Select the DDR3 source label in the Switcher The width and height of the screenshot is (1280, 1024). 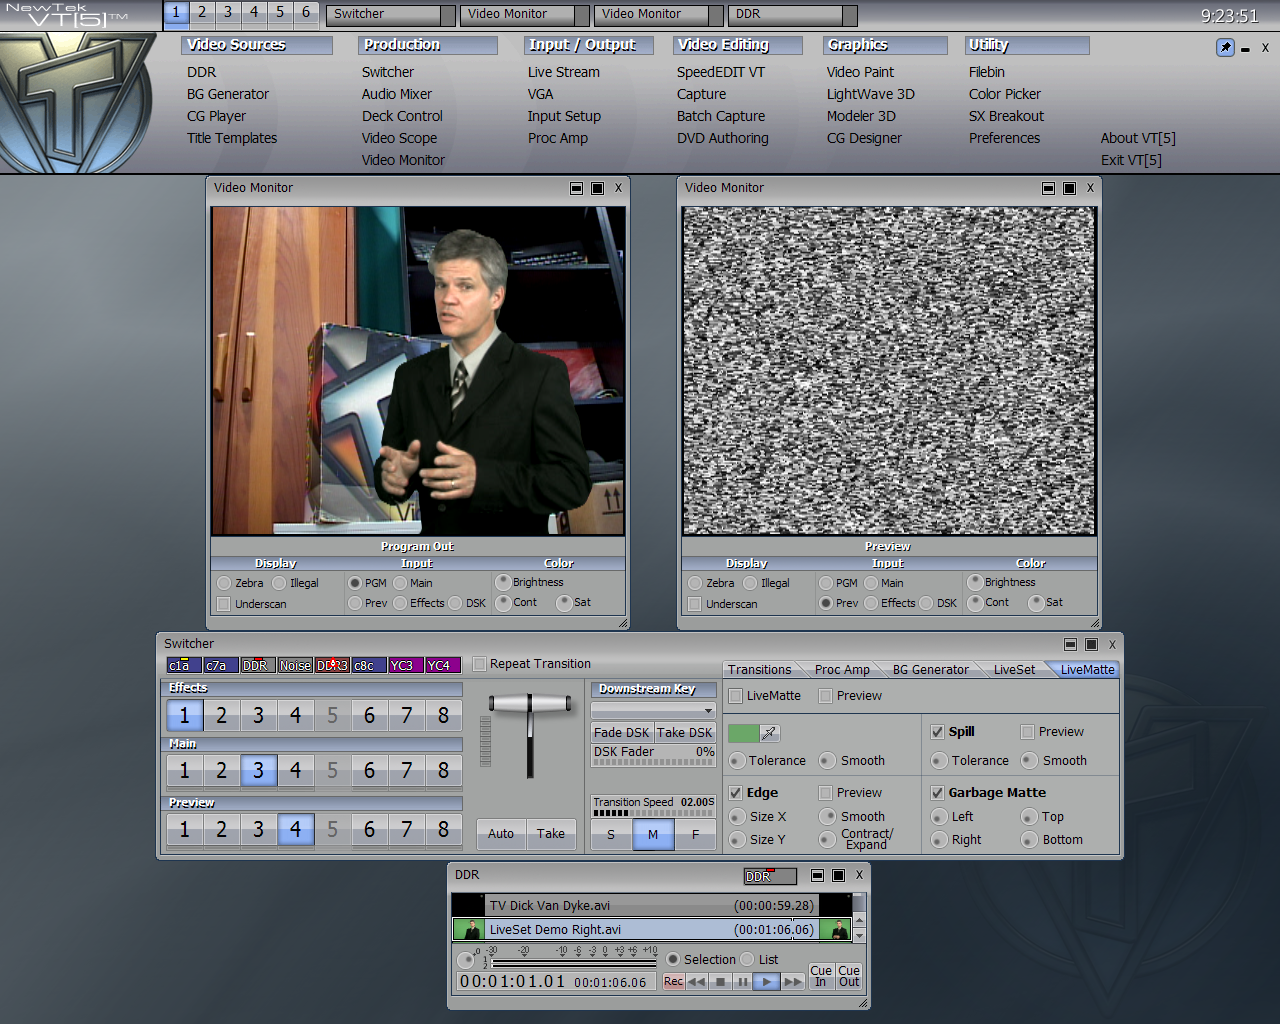(x=332, y=665)
